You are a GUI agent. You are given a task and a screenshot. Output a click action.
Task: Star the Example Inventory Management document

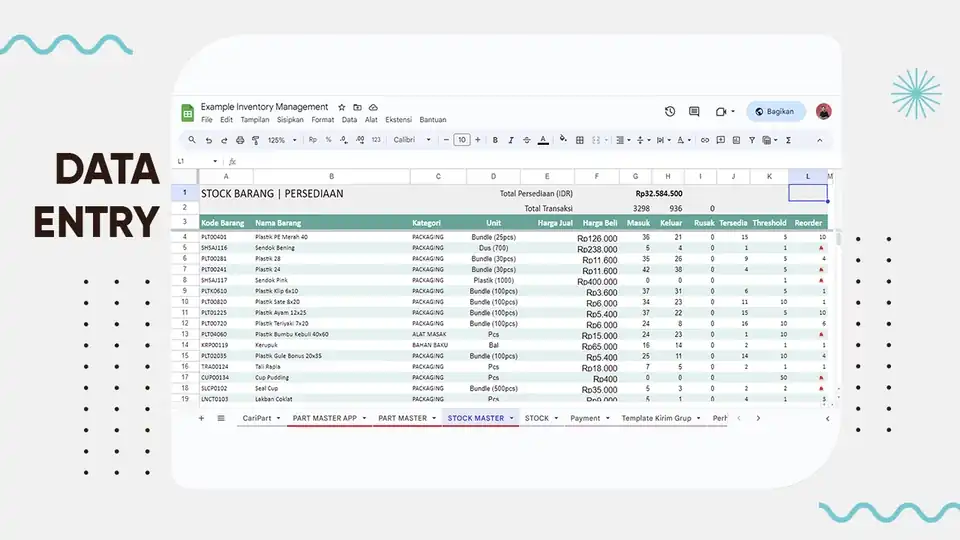point(342,107)
